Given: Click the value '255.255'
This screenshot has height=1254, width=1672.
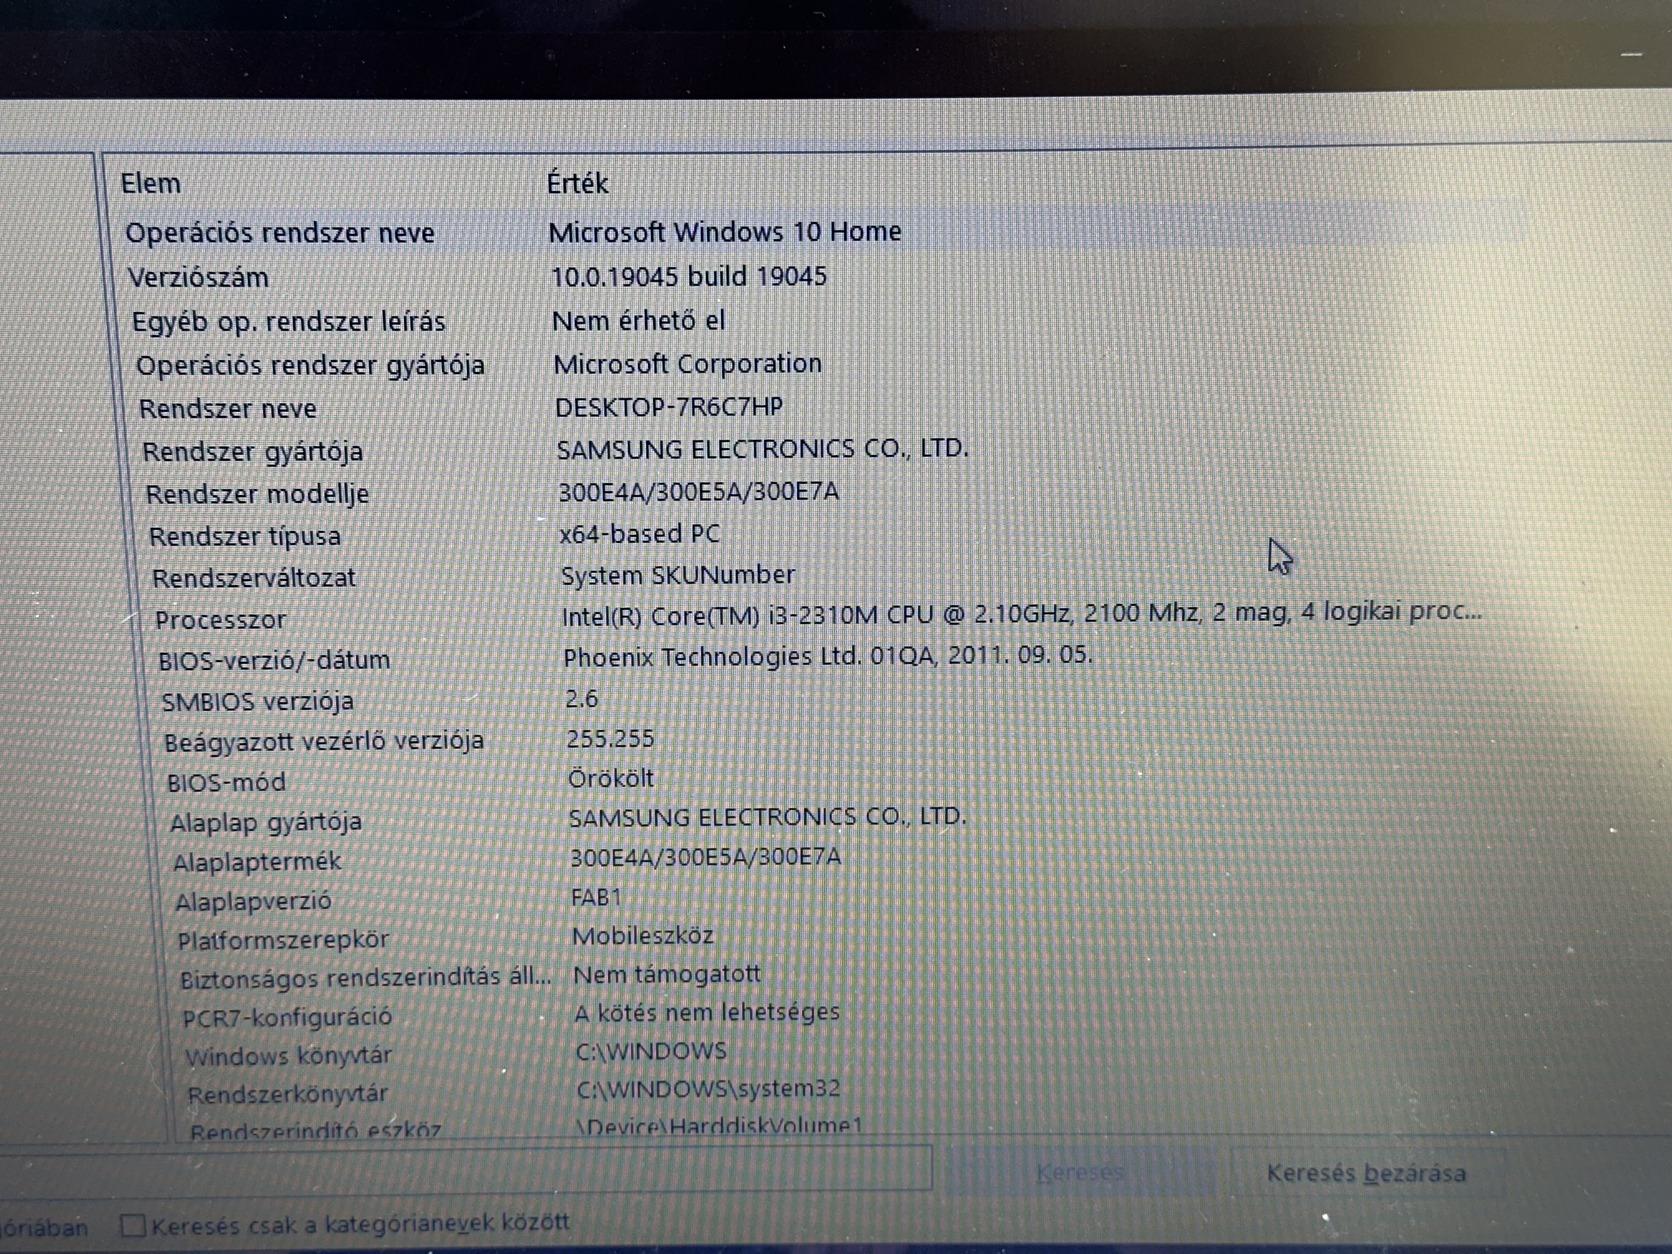Looking at the screenshot, I should coord(610,739).
